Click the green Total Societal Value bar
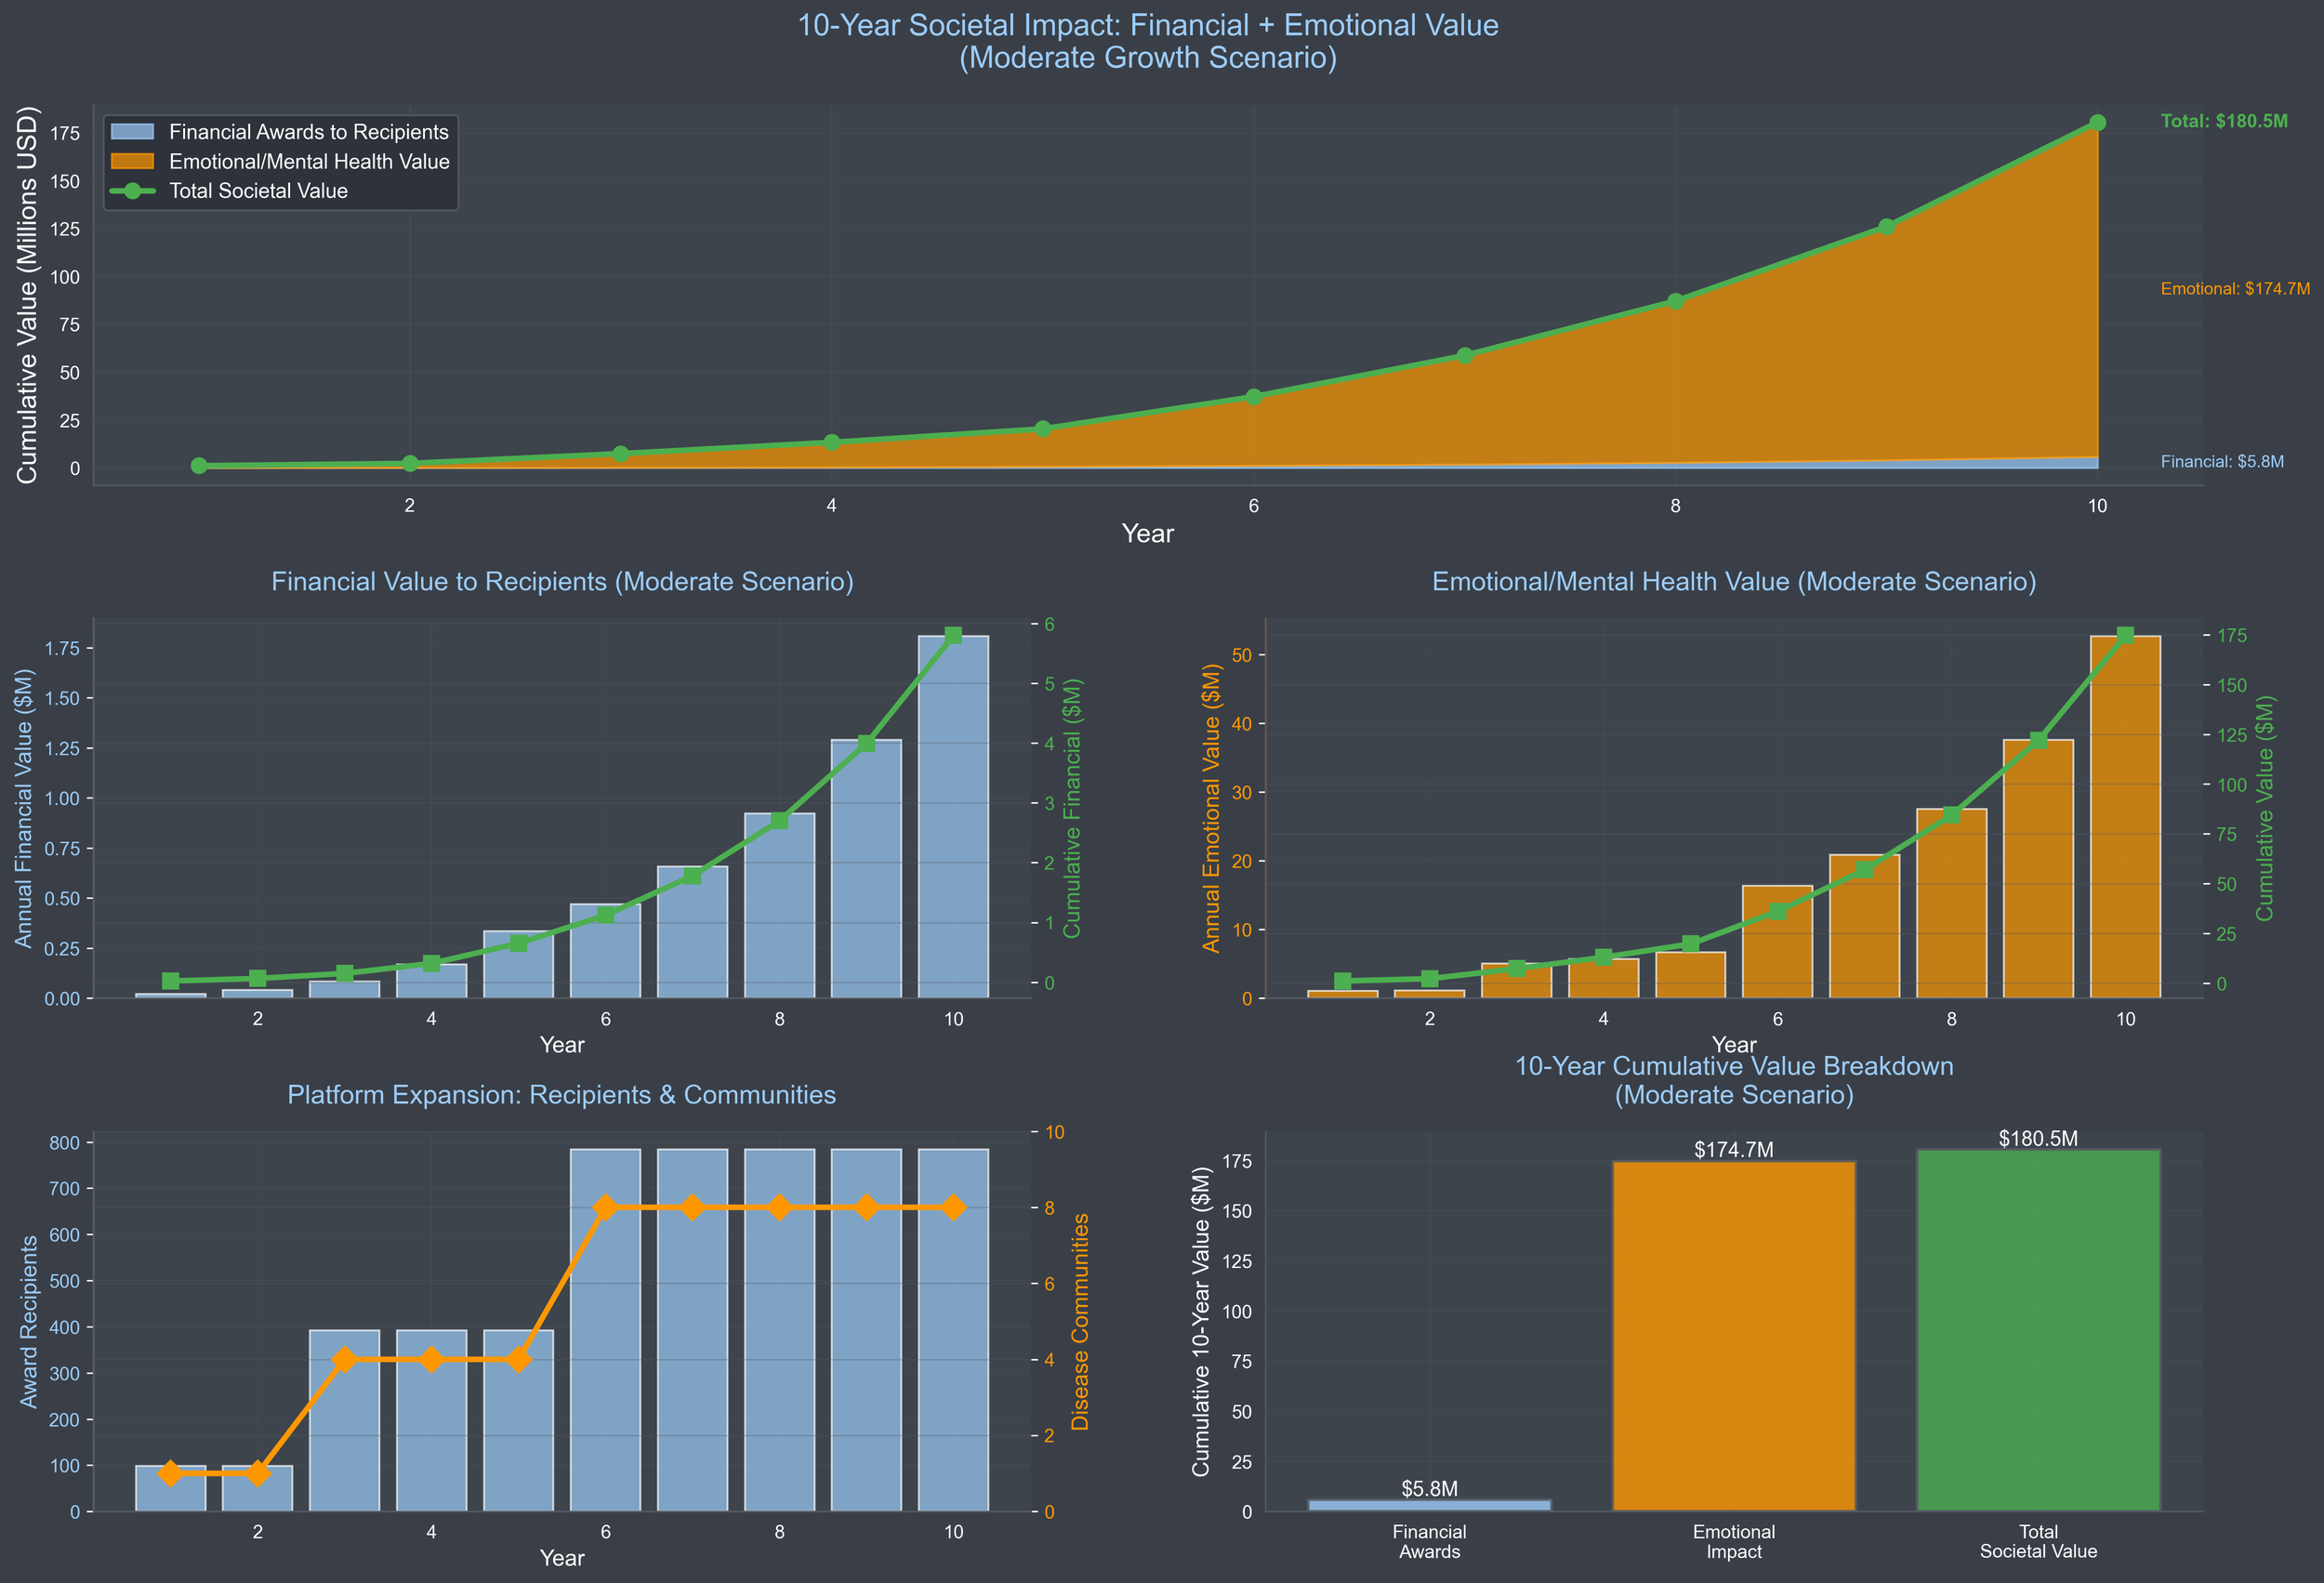The width and height of the screenshot is (2324, 1583). click(x=2038, y=1330)
